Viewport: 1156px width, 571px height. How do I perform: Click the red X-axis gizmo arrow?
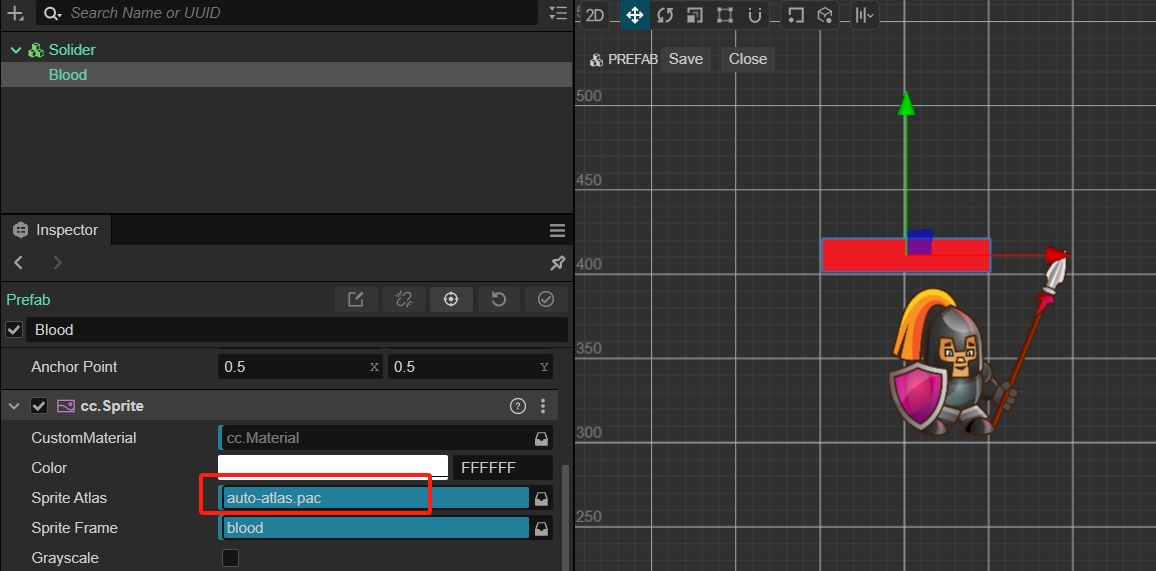click(1057, 255)
